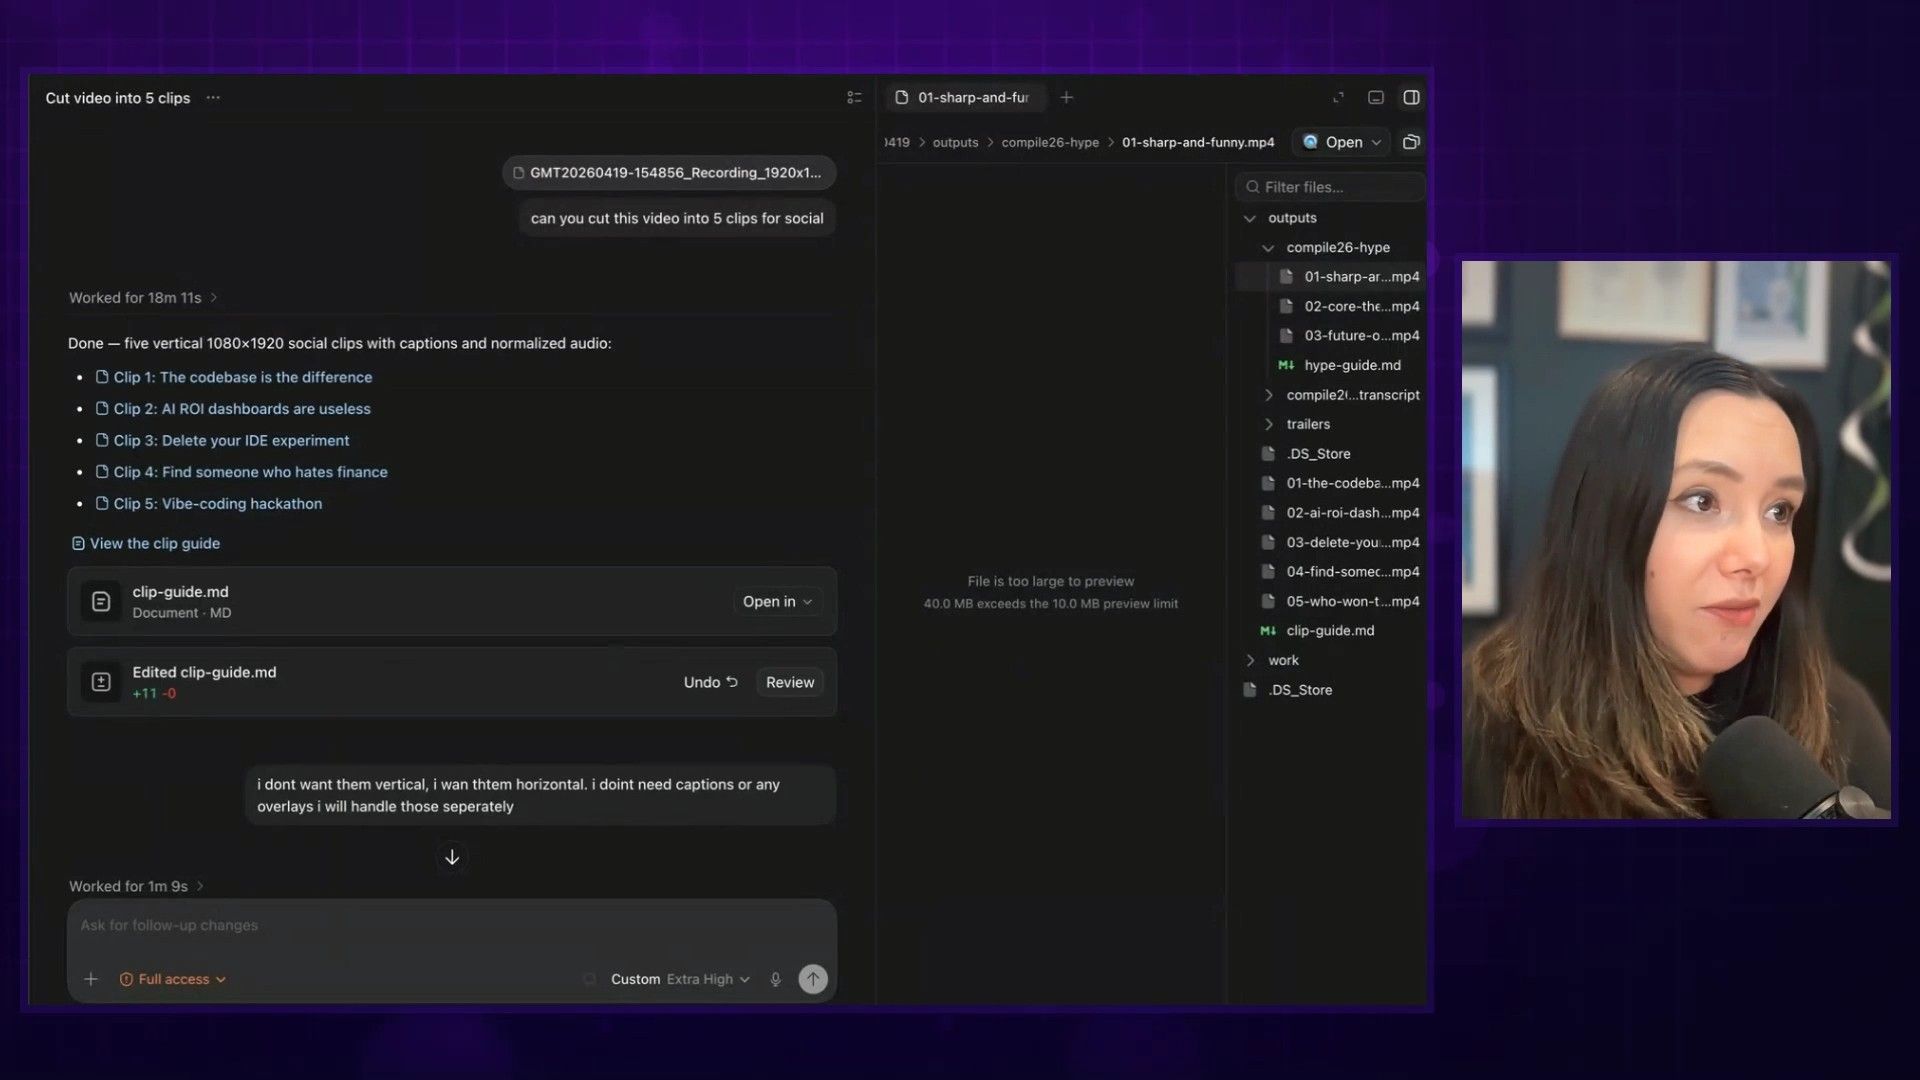This screenshot has width=1920, height=1080.
Task: Click the 01-sharp-and-funny.mp4 breadcrumb
Action: 1198,142
